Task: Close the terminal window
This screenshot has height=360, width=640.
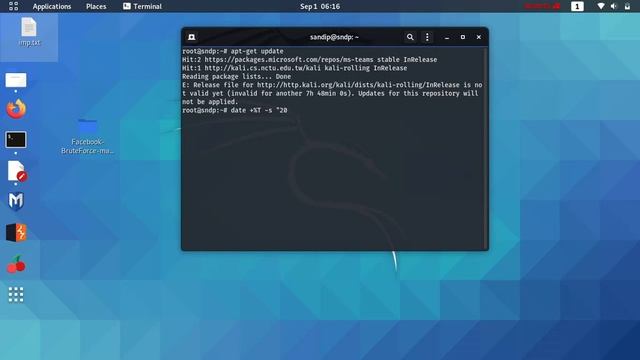Action: click(478, 37)
